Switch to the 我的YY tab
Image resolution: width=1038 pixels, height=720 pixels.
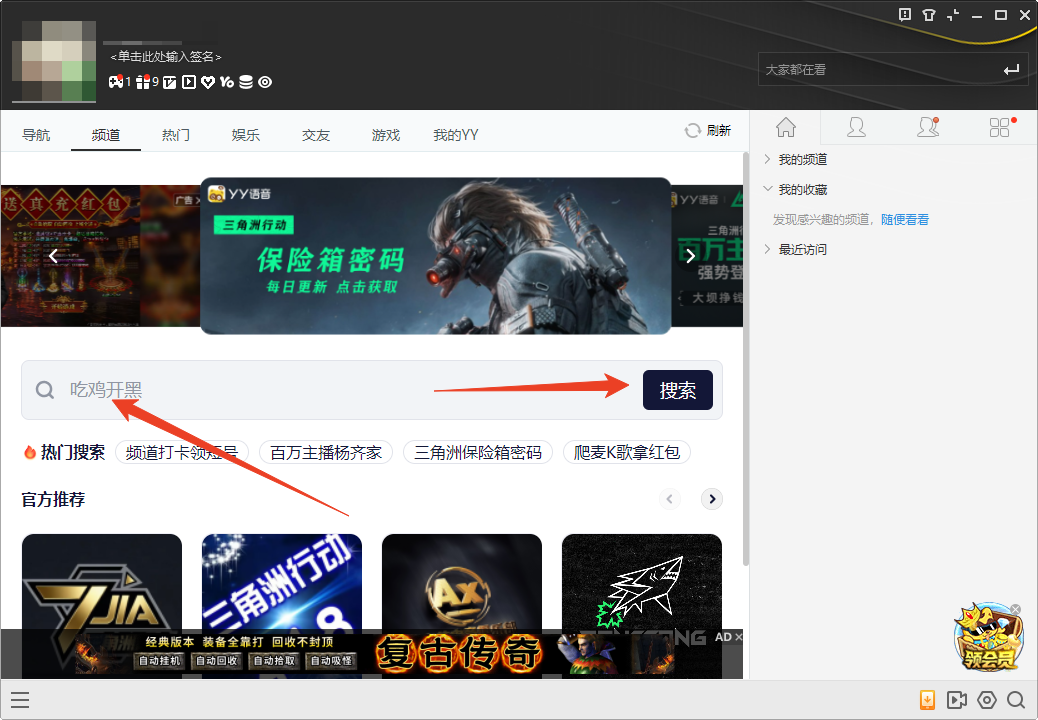(x=455, y=135)
